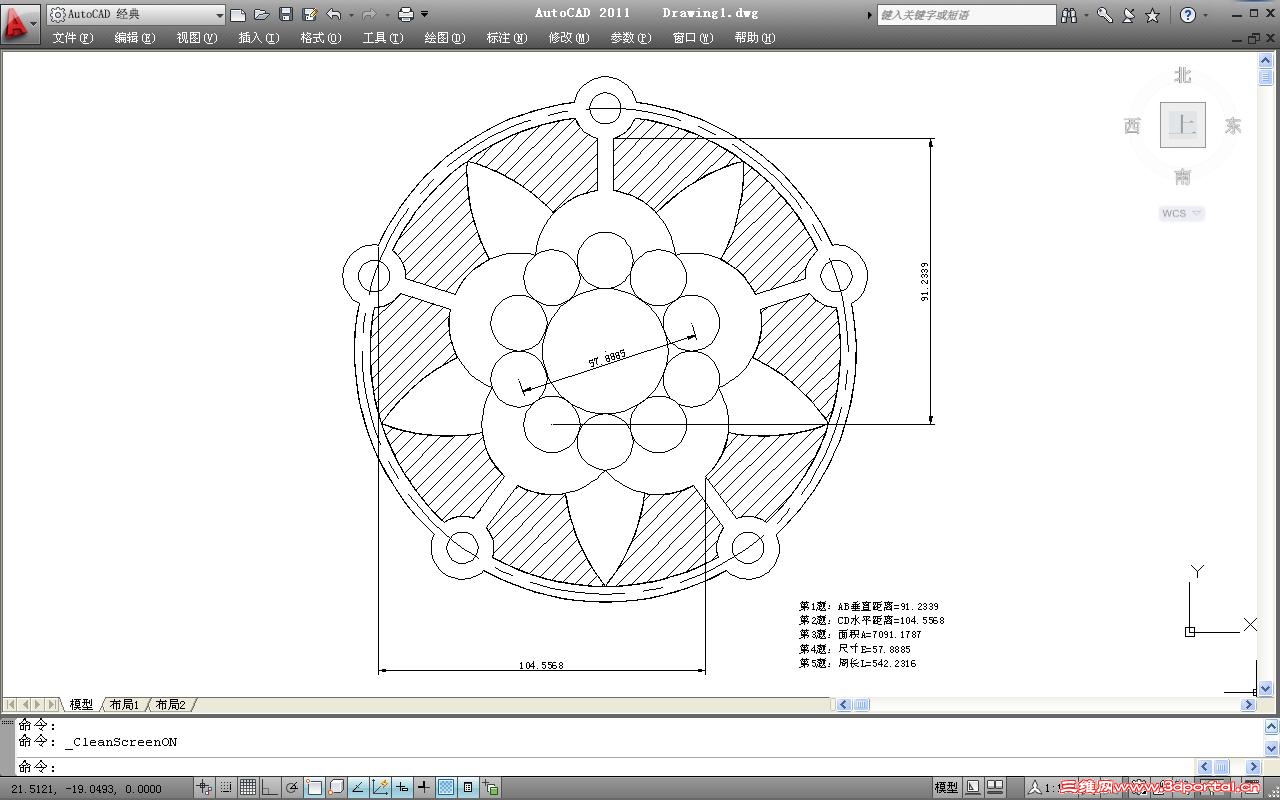Toggle Quick Properties in status bar

coord(468,788)
